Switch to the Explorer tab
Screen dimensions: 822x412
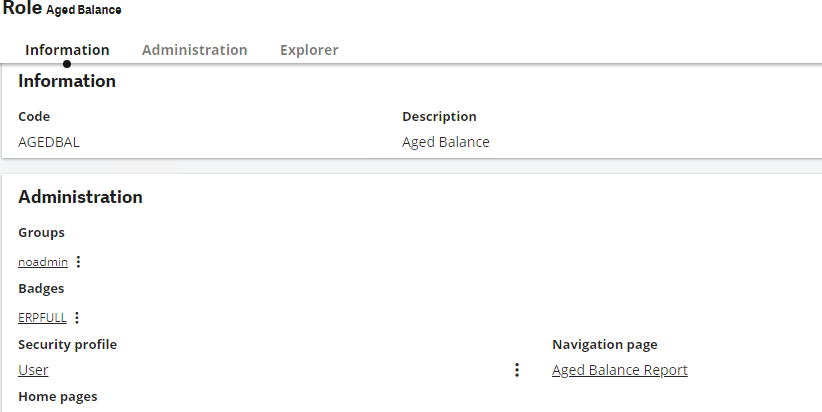coord(309,50)
